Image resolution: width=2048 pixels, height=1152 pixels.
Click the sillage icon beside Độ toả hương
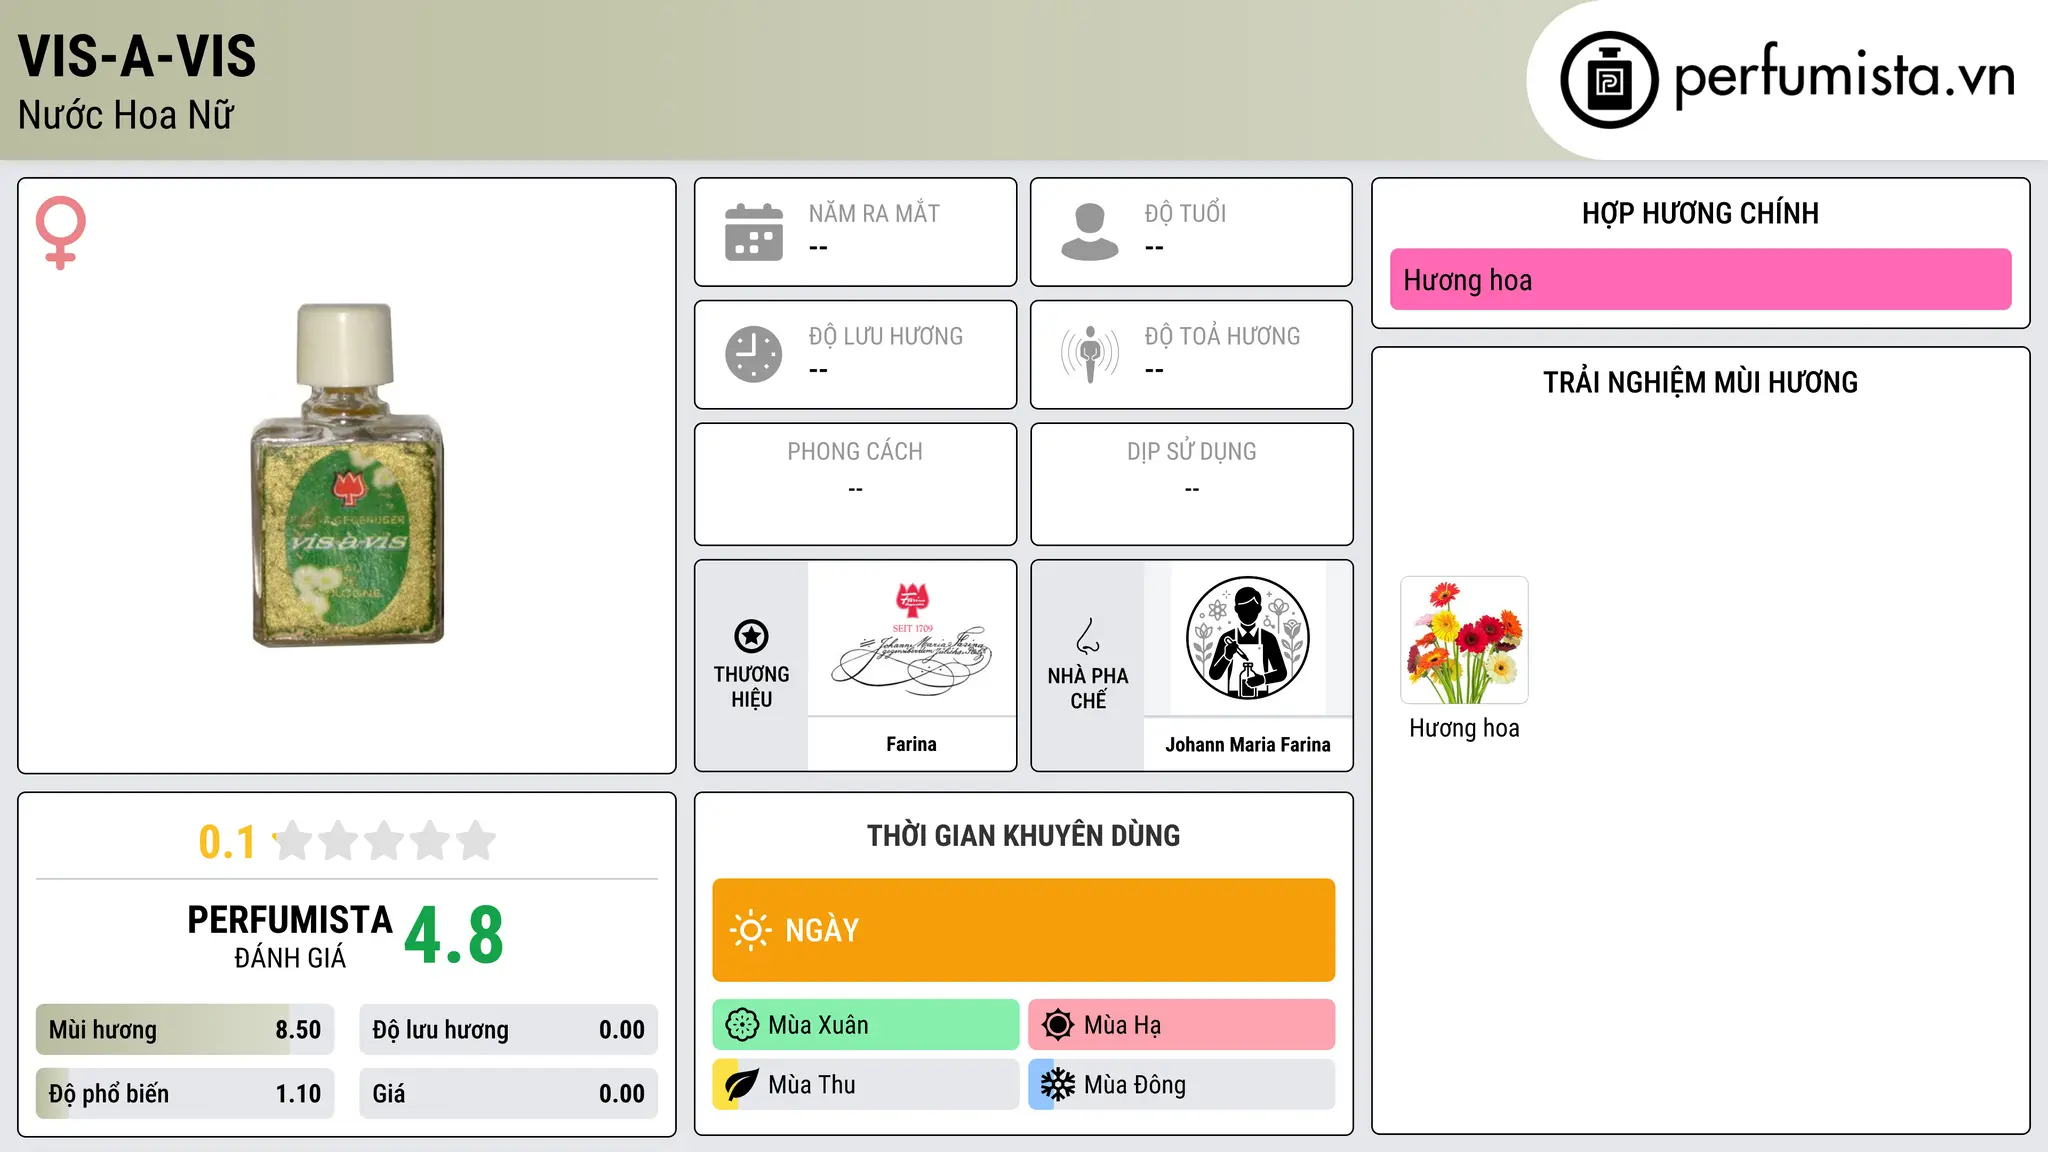coord(1090,354)
